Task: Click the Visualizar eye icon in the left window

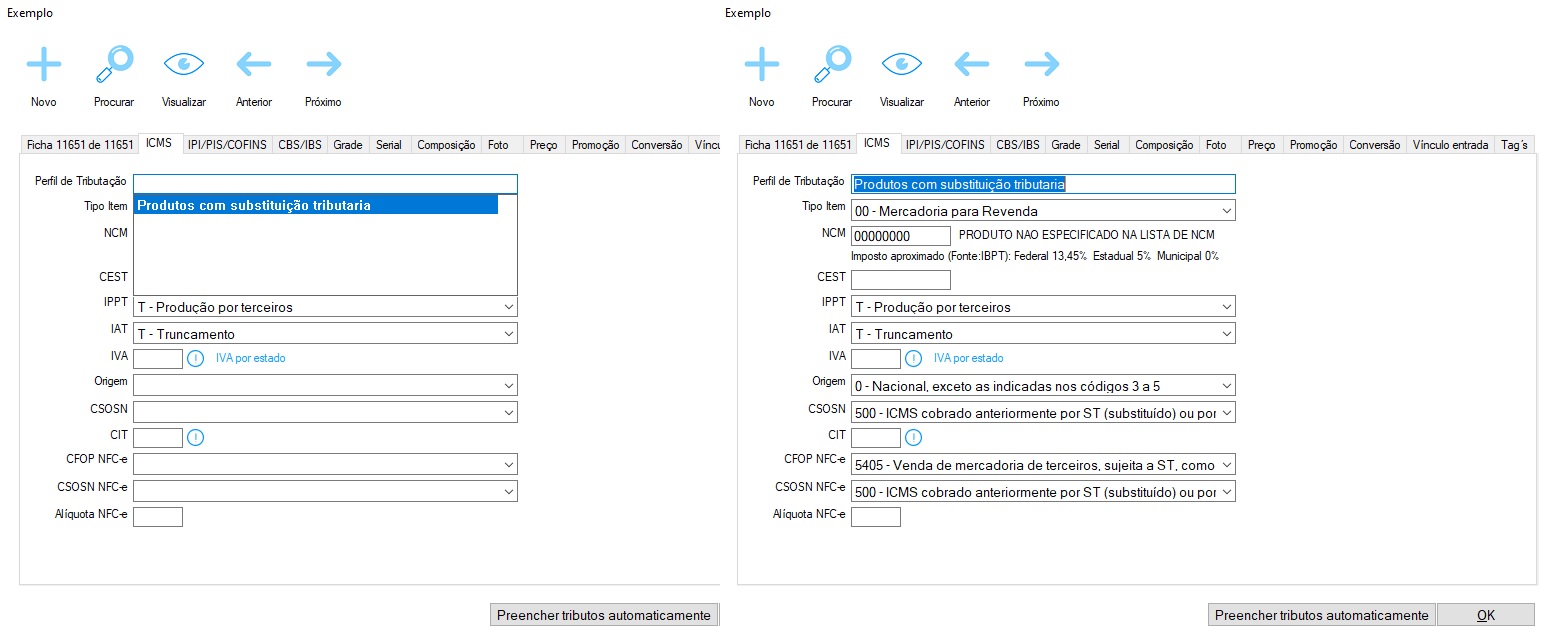Action: pos(184,65)
